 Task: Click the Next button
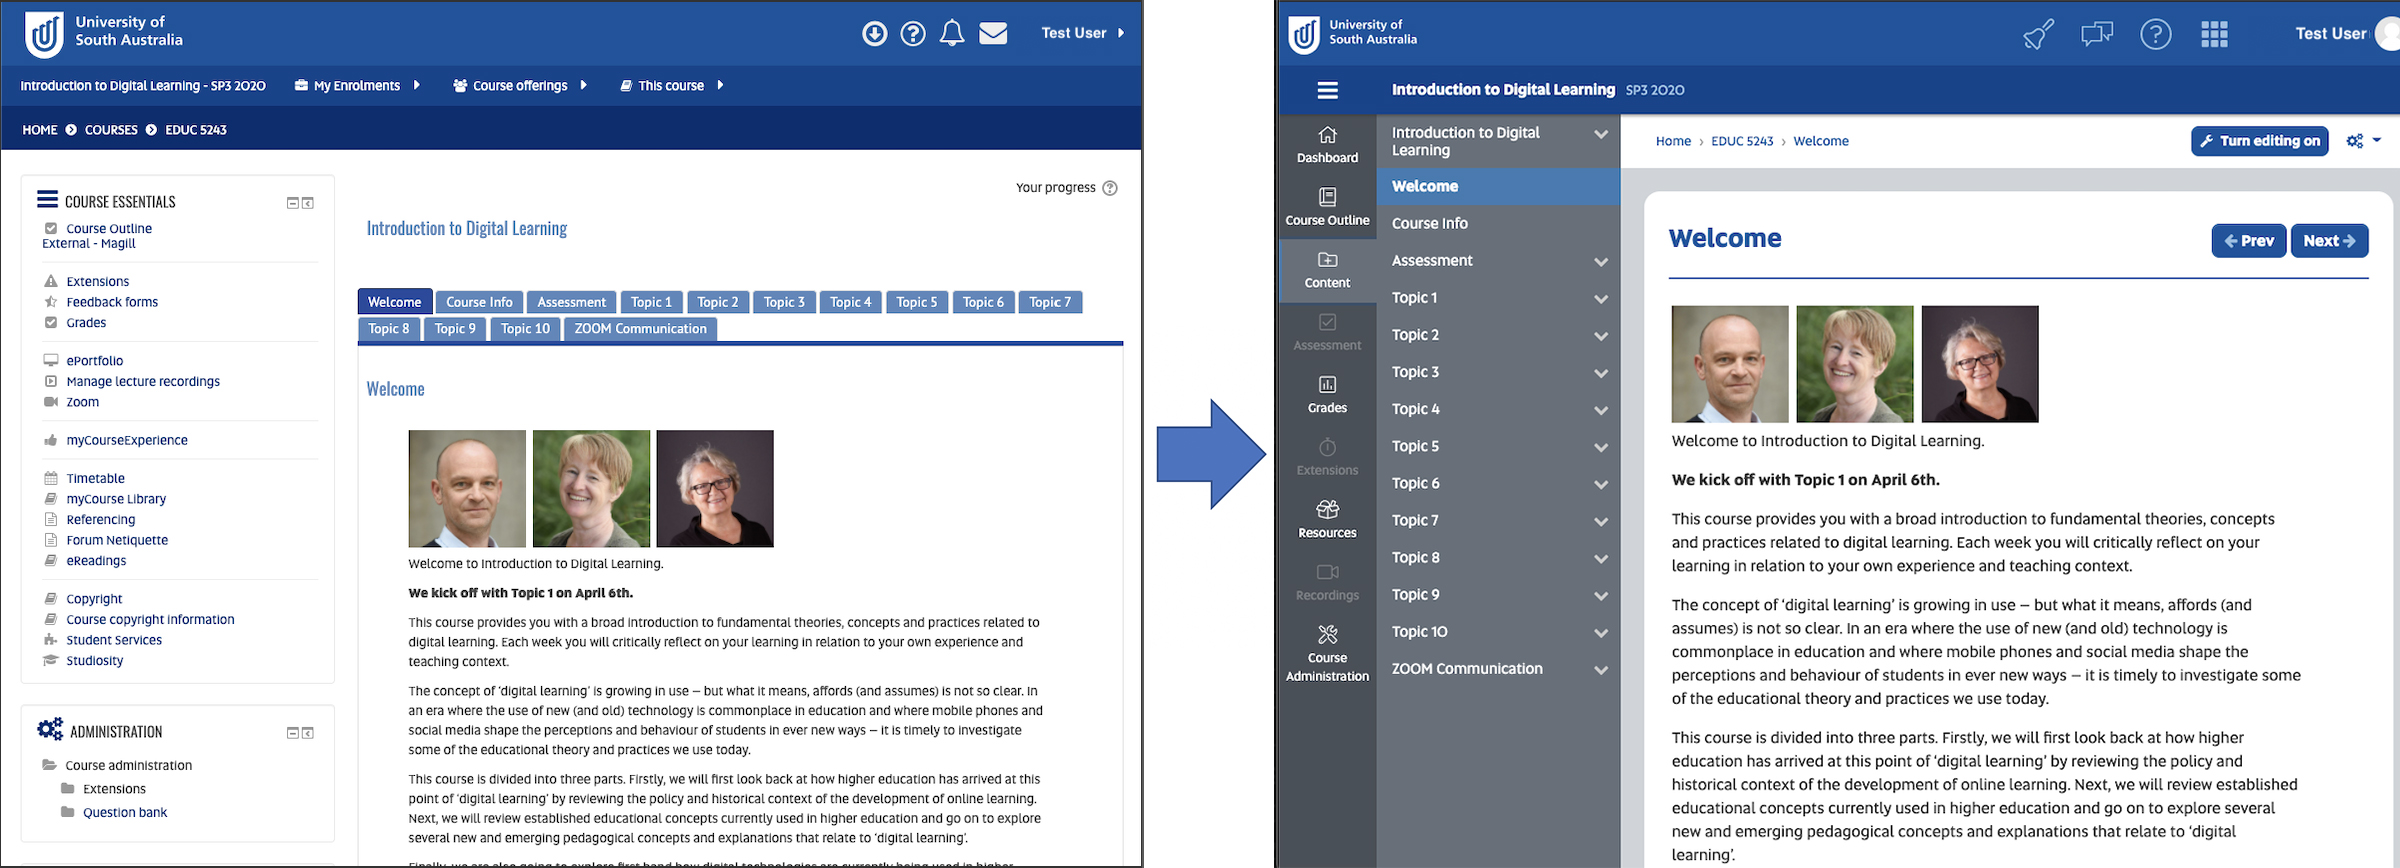[2329, 241]
